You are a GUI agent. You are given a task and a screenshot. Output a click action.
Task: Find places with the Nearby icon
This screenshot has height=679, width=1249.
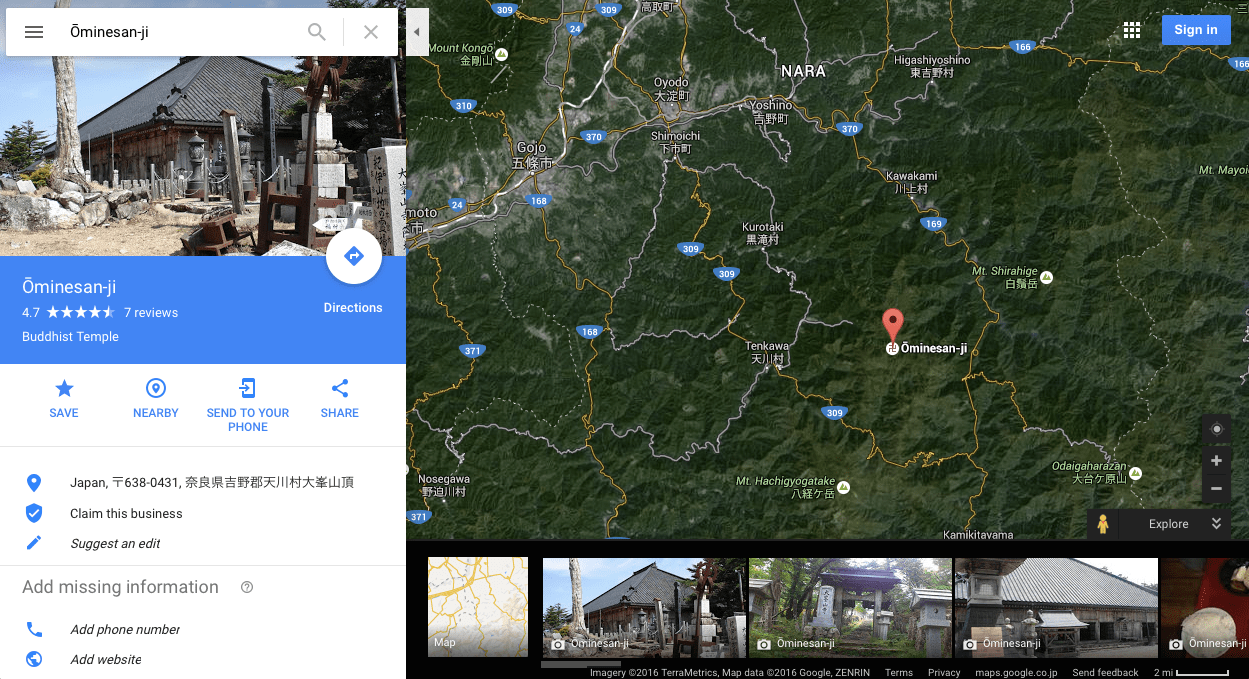(x=156, y=389)
